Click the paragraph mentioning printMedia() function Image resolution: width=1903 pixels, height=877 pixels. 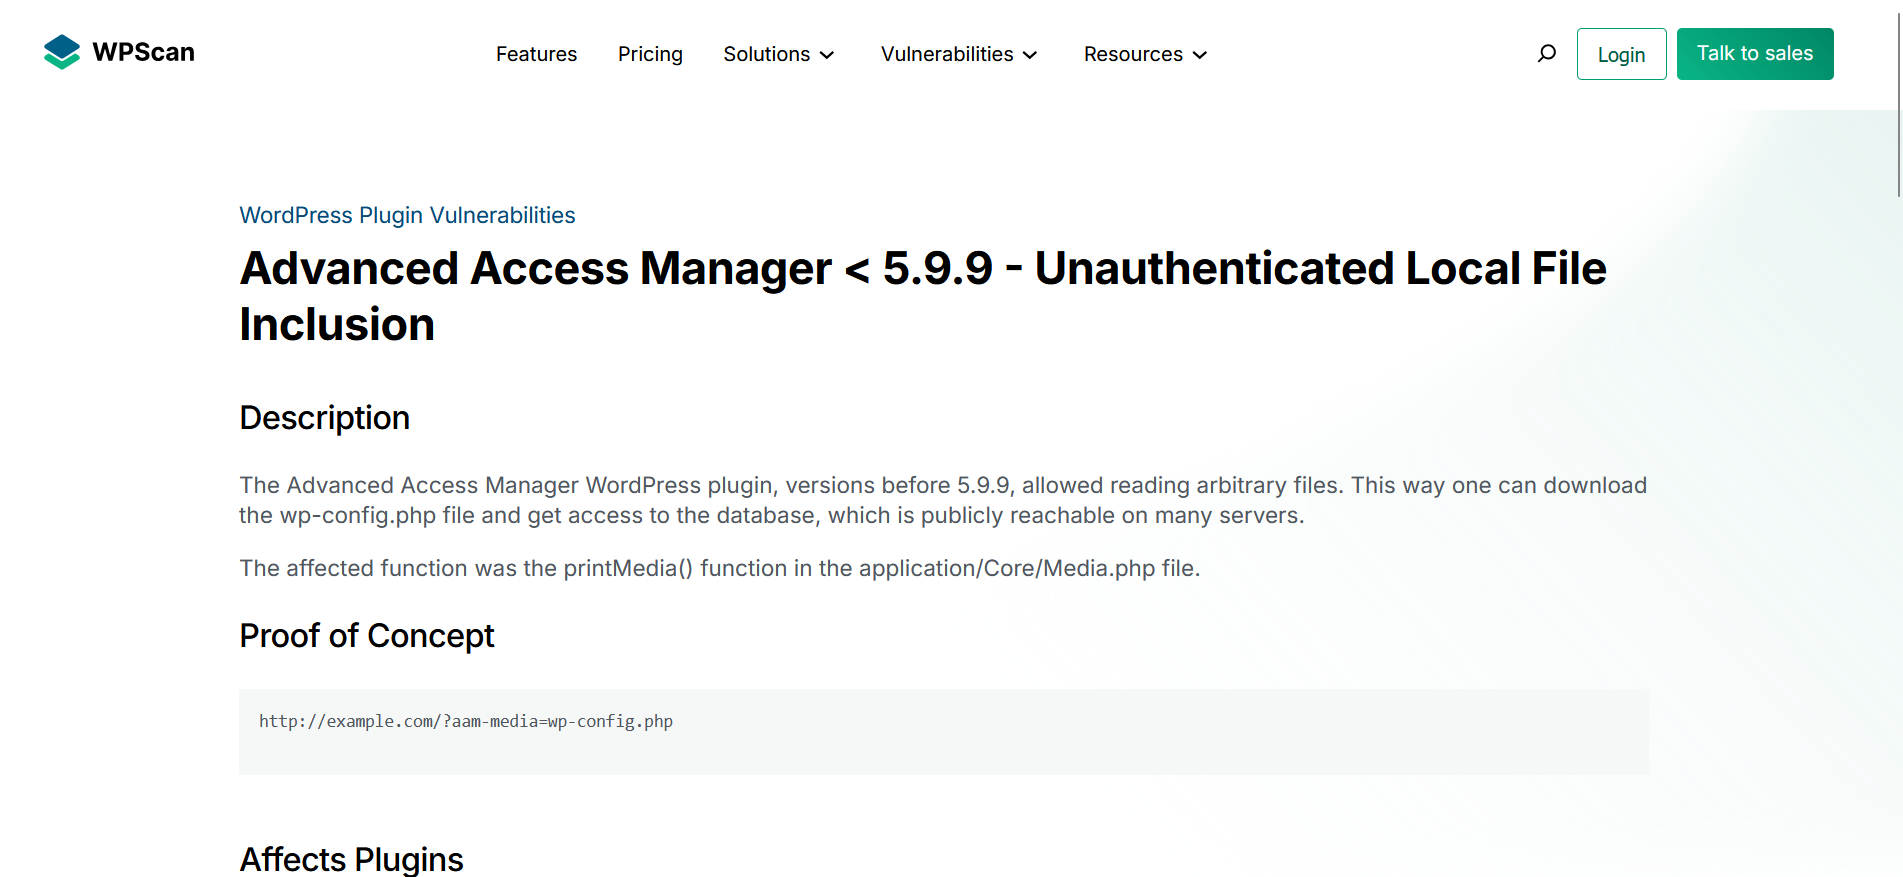720,568
